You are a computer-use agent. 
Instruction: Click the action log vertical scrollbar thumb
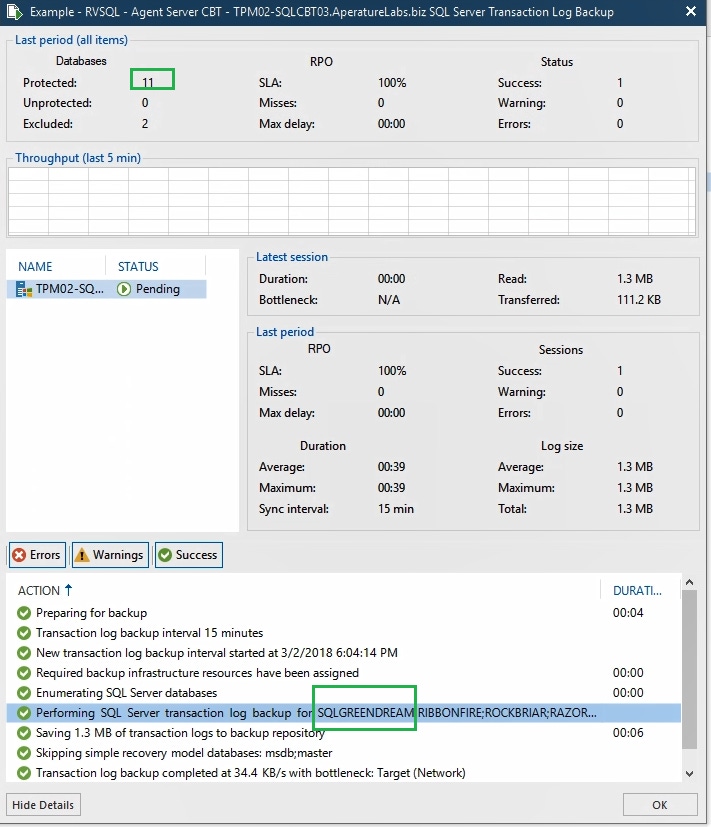(x=689, y=669)
